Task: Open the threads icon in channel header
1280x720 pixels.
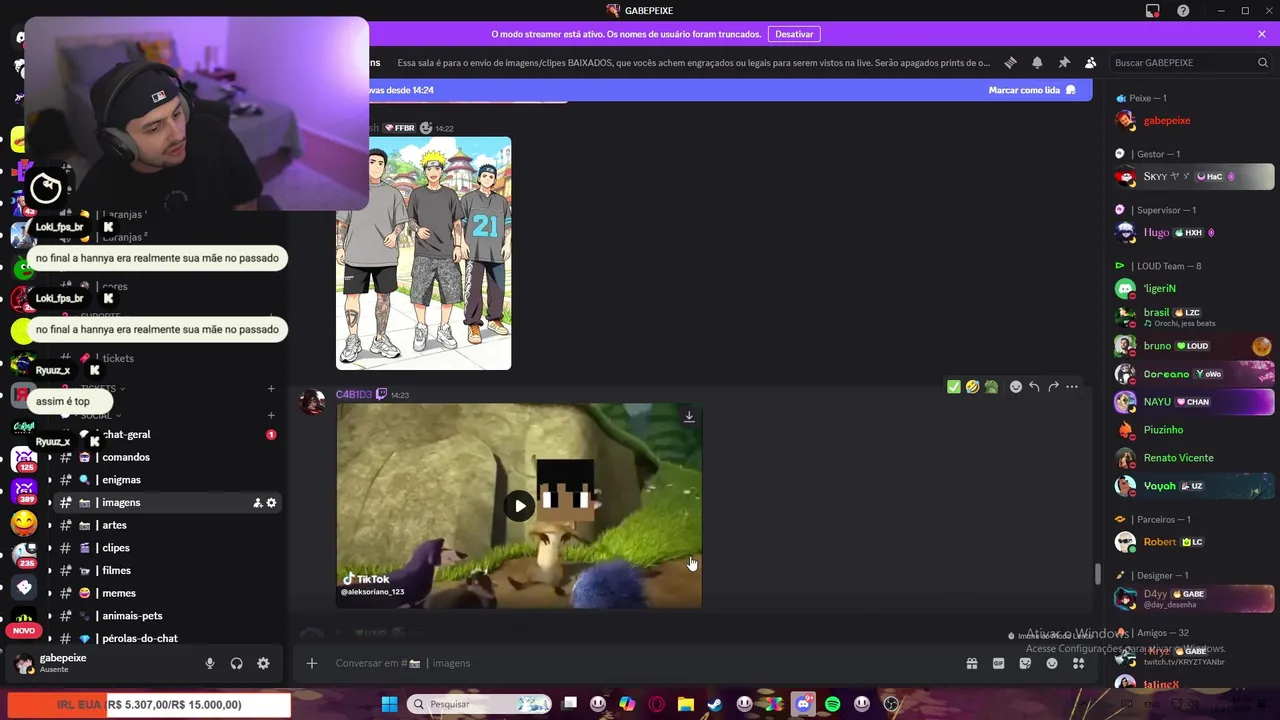Action: click(x=1010, y=62)
